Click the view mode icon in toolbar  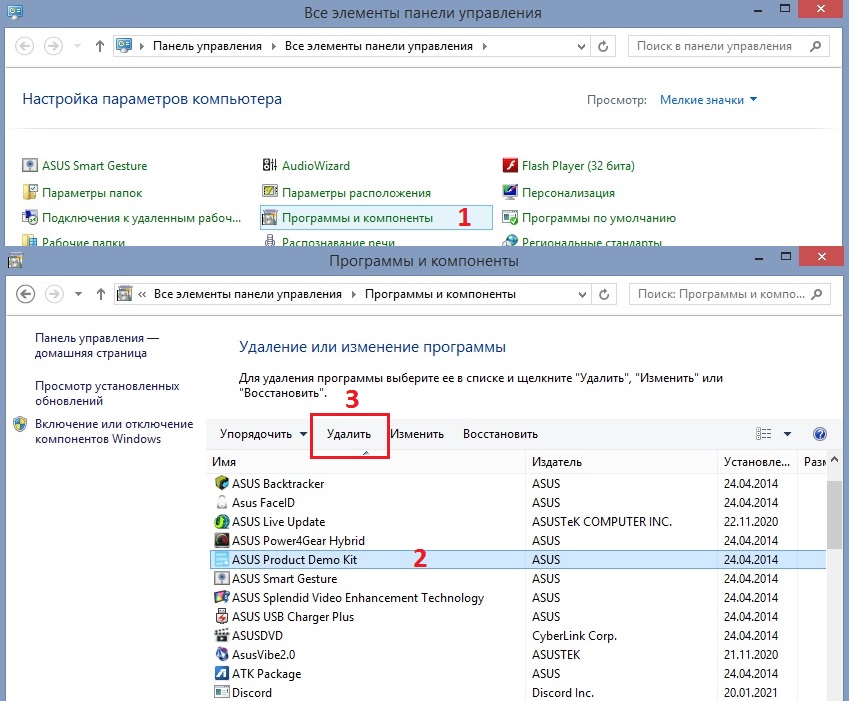(763, 434)
